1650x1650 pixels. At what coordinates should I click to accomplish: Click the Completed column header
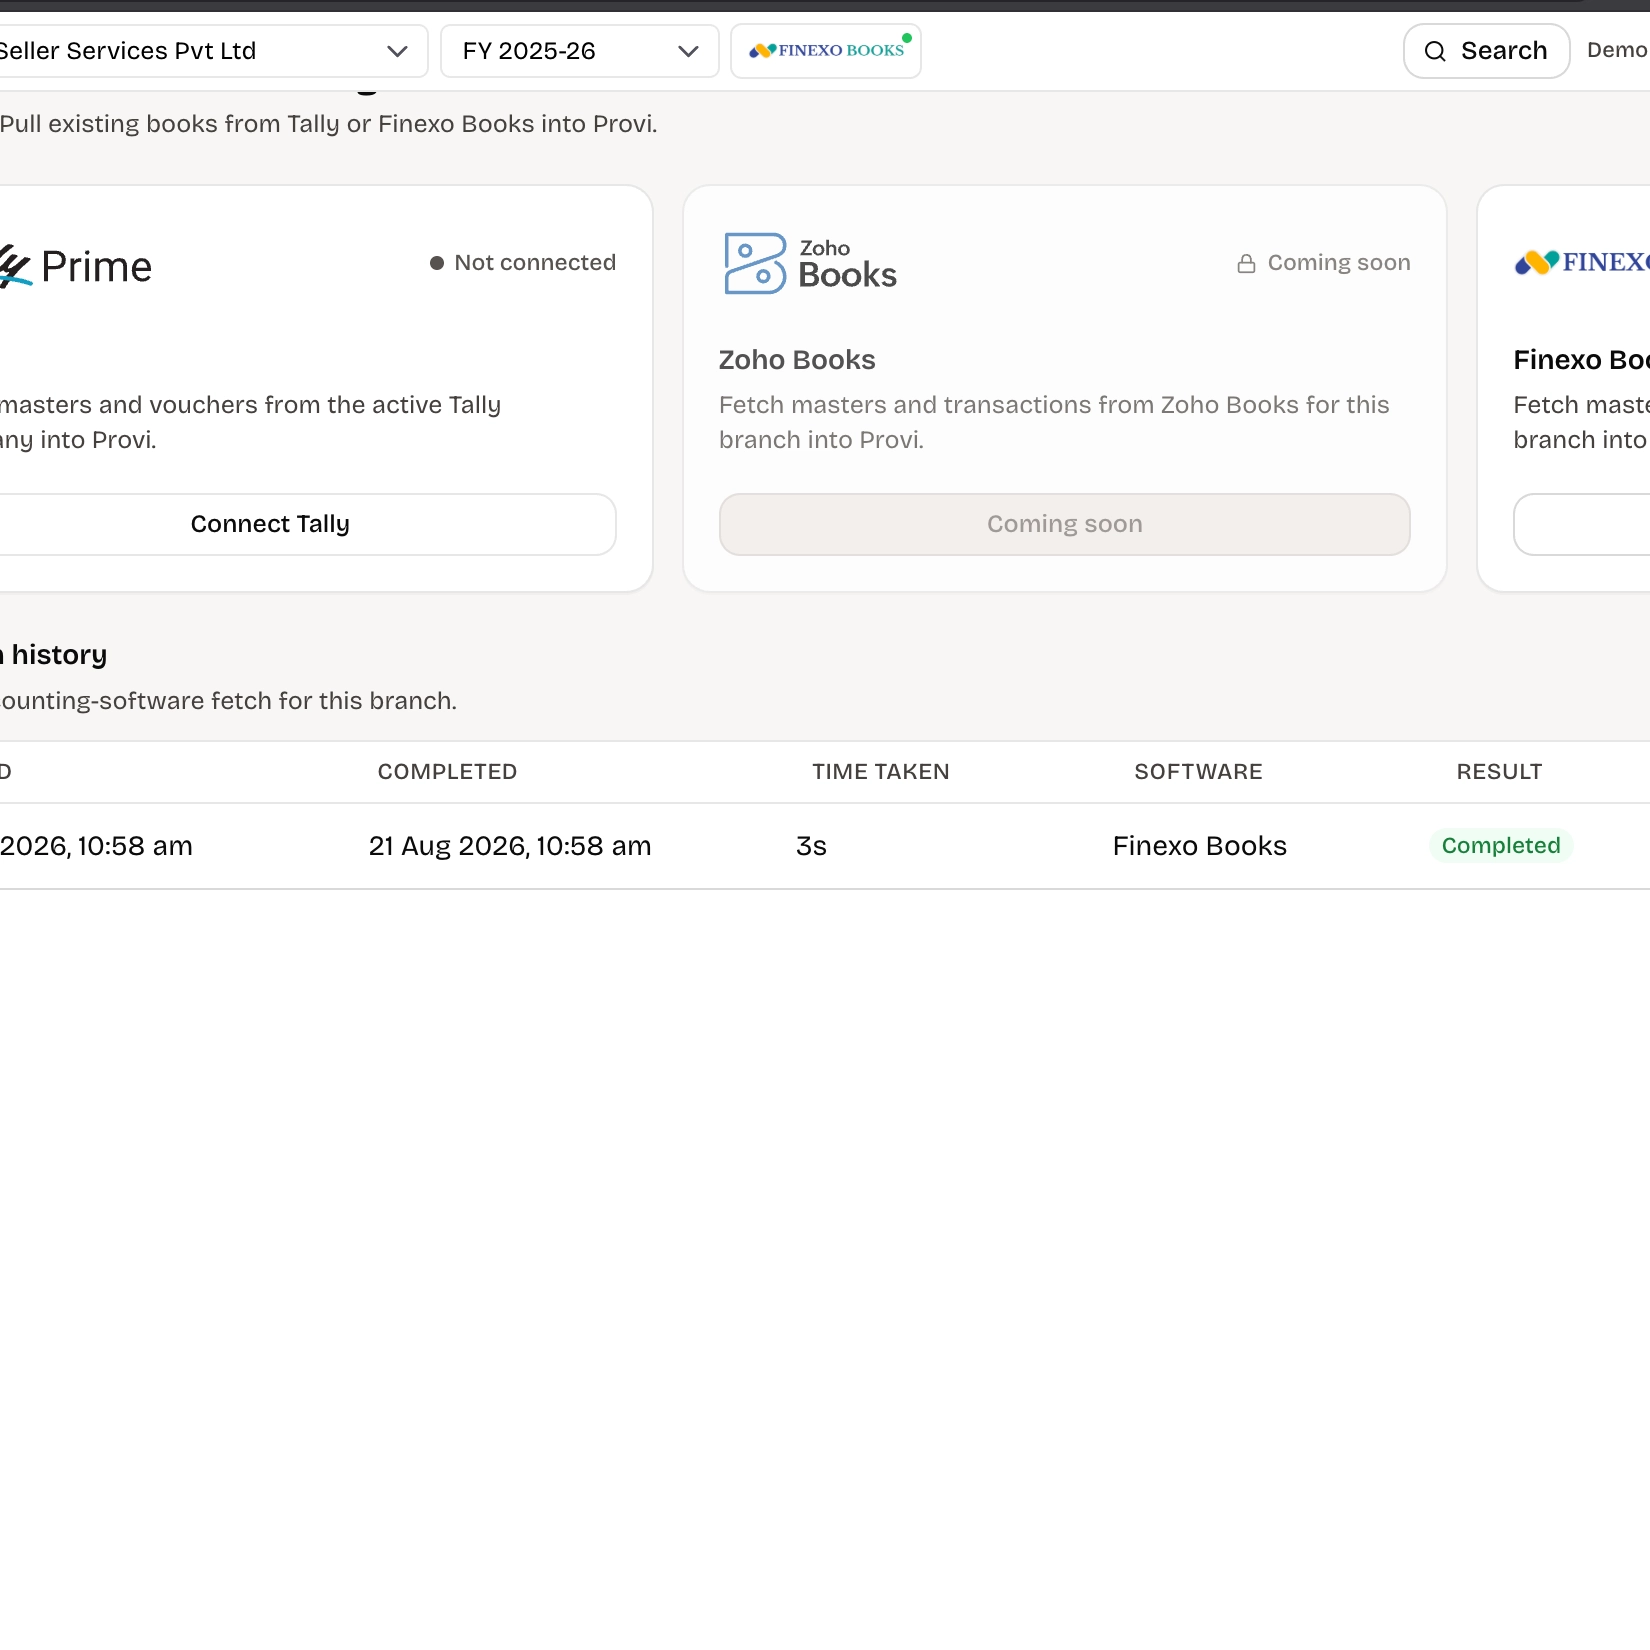coord(447,772)
